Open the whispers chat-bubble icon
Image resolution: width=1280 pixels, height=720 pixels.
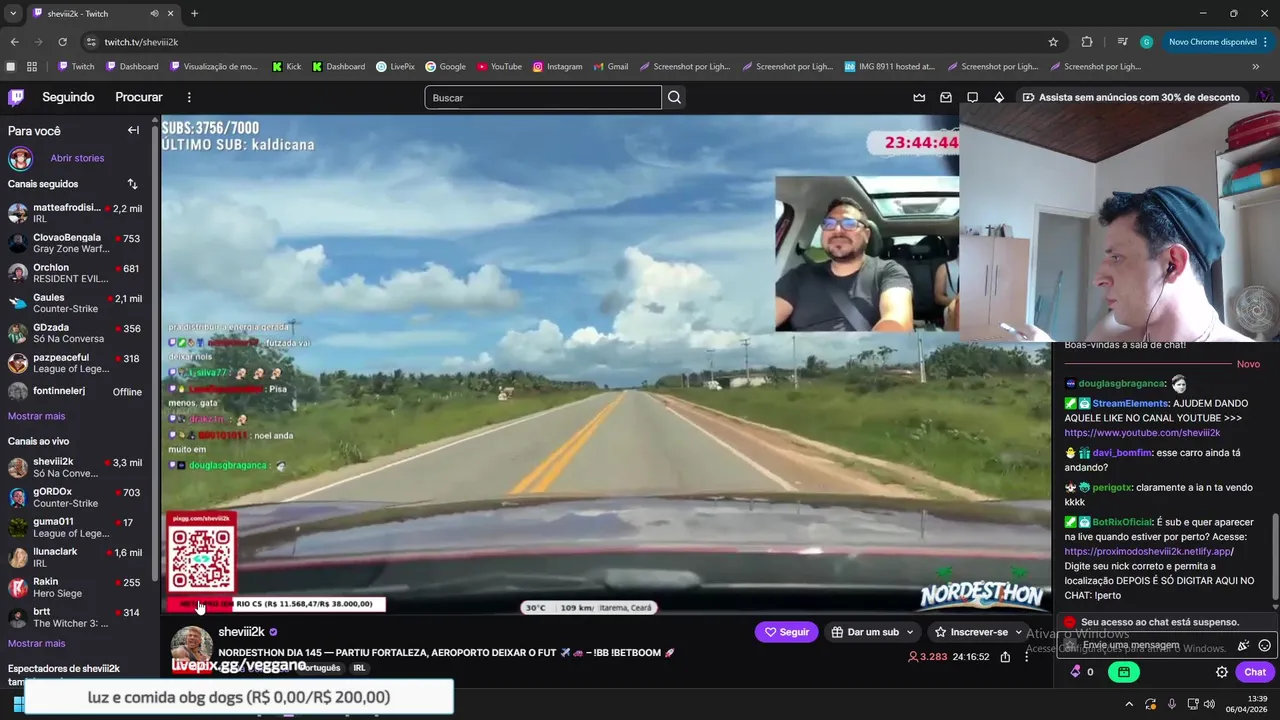972,97
